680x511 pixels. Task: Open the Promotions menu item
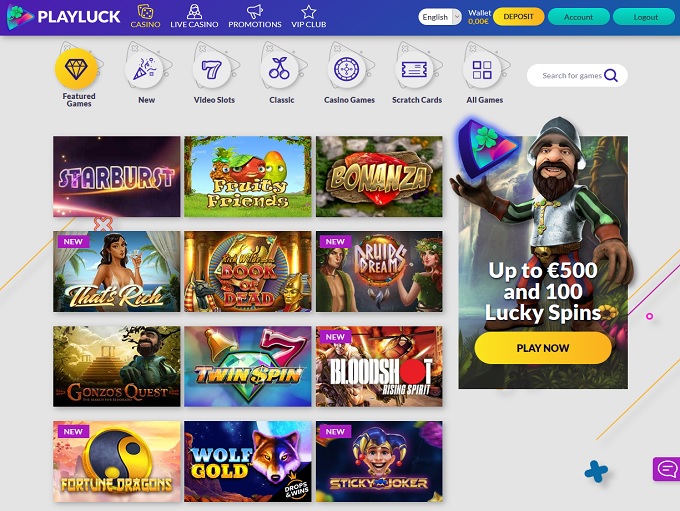coord(255,17)
